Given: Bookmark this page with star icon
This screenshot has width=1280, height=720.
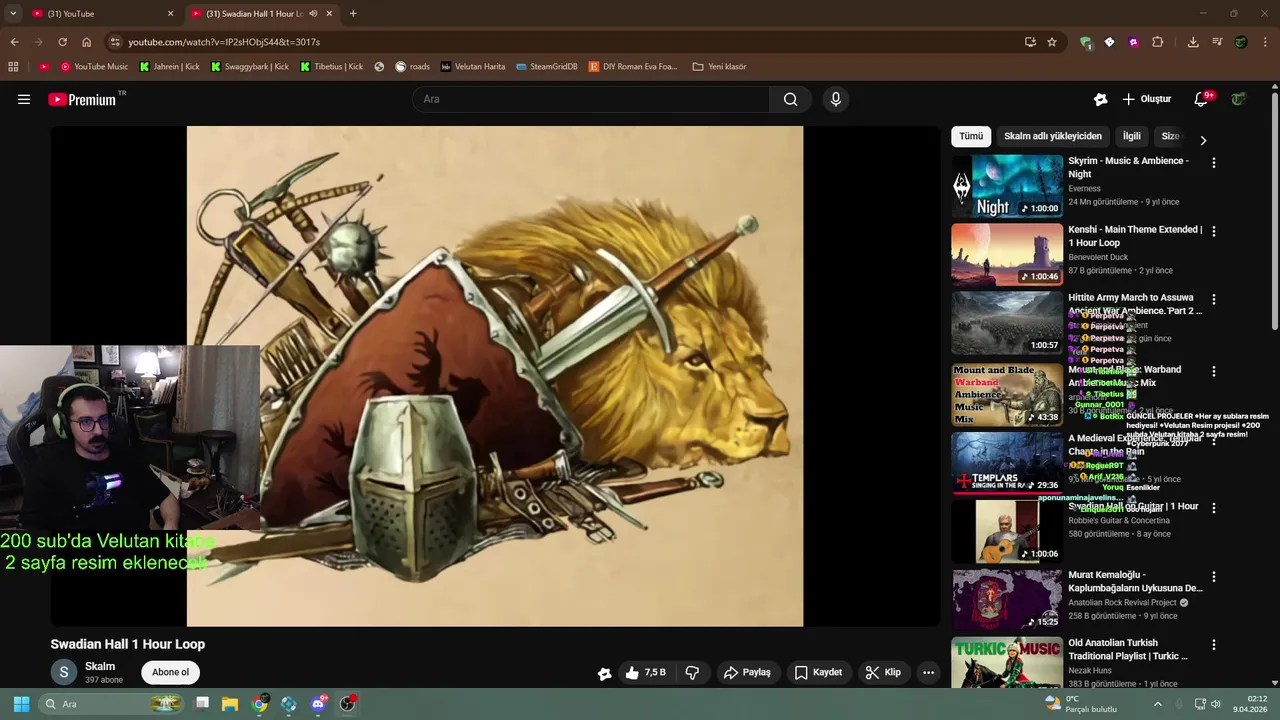Looking at the screenshot, I should (1052, 42).
